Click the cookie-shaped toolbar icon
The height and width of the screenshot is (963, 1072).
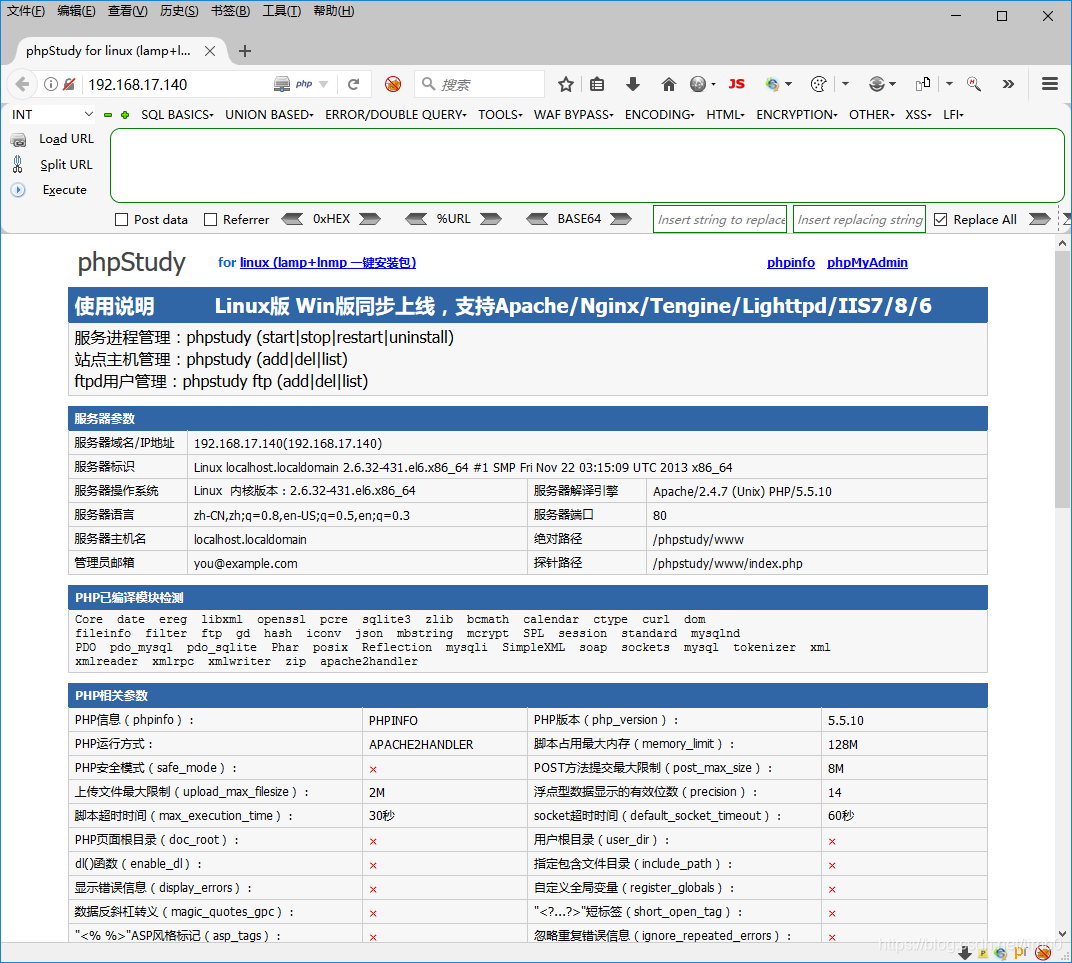coord(818,84)
